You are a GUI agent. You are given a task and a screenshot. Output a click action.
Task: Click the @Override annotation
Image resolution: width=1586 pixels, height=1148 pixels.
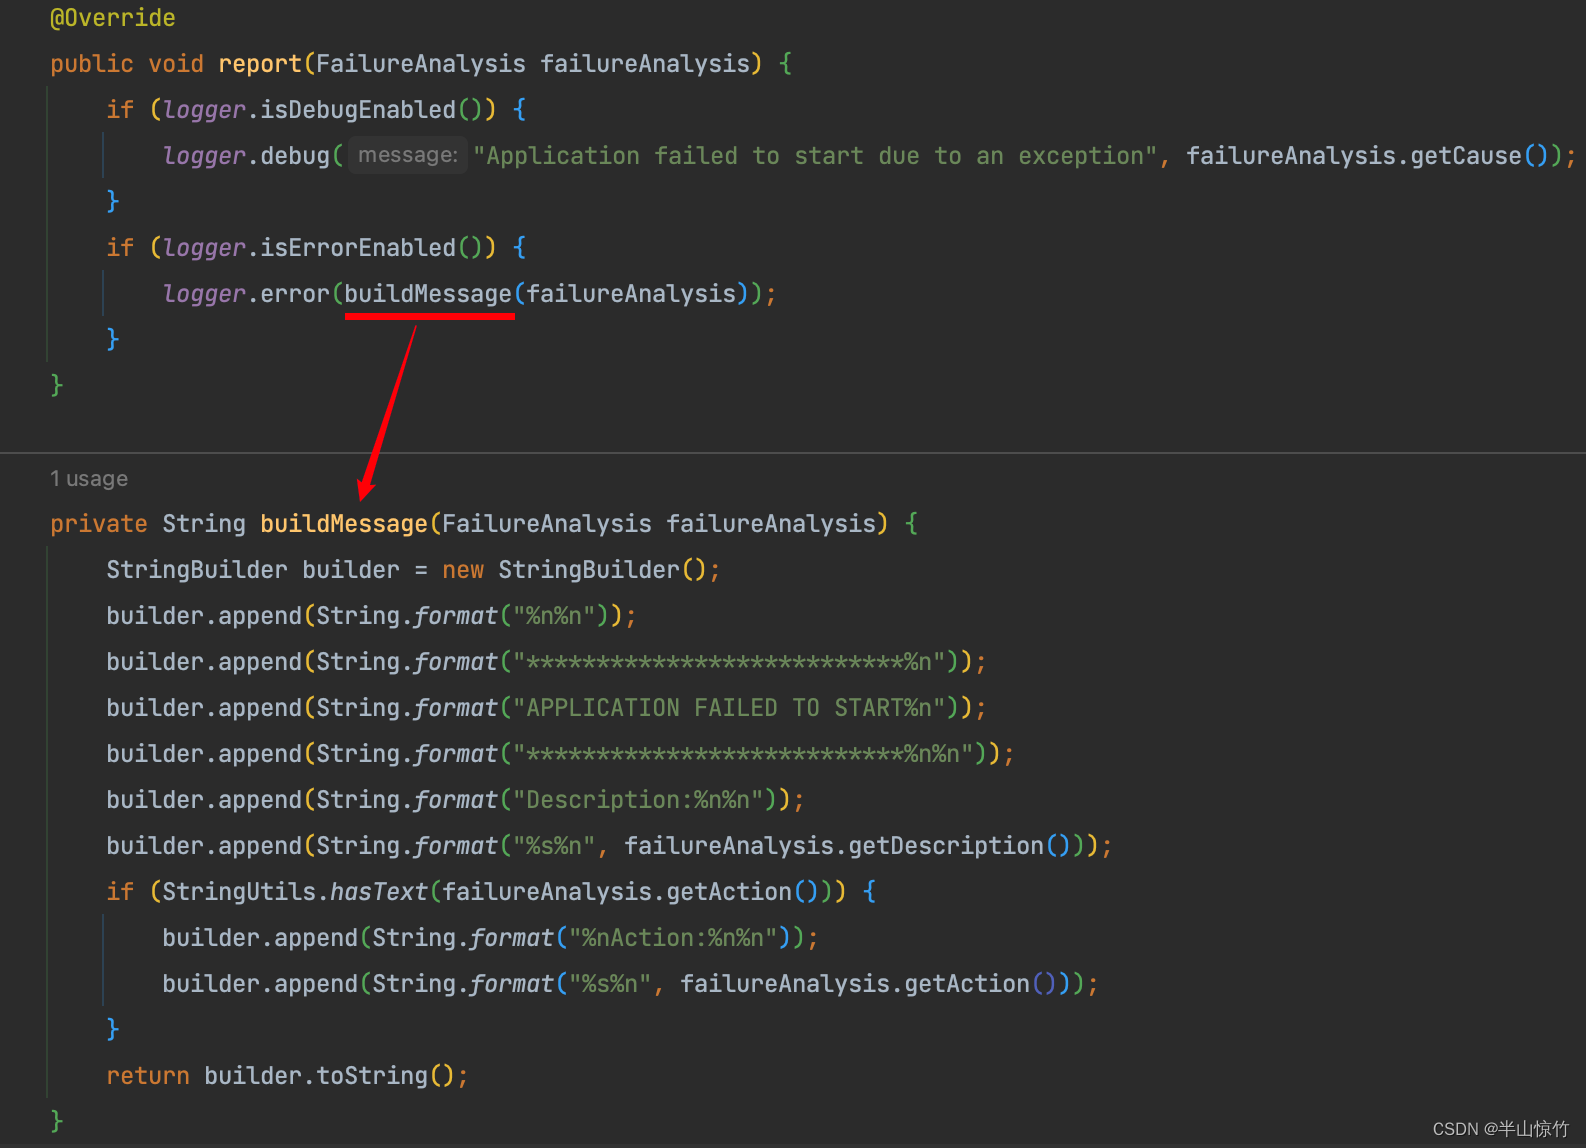pyautogui.click(x=113, y=18)
